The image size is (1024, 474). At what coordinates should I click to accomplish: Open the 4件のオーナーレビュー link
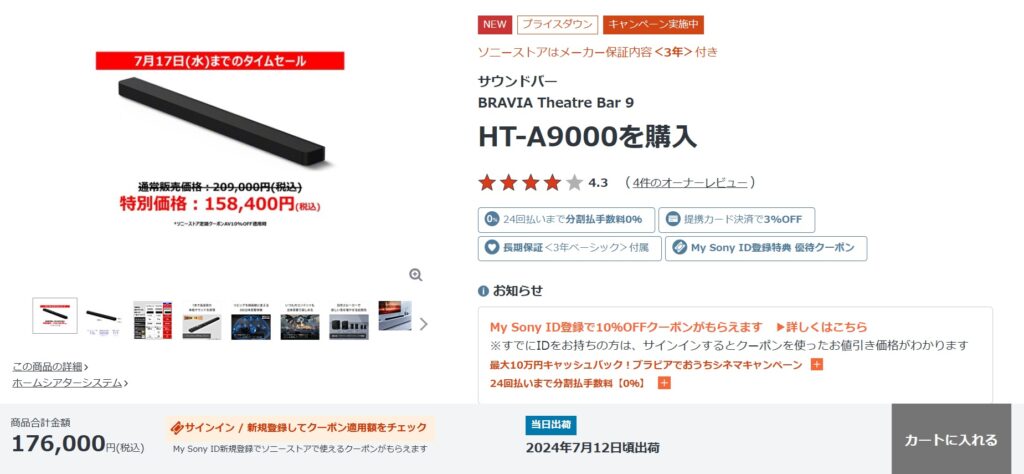tap(690, 183)
